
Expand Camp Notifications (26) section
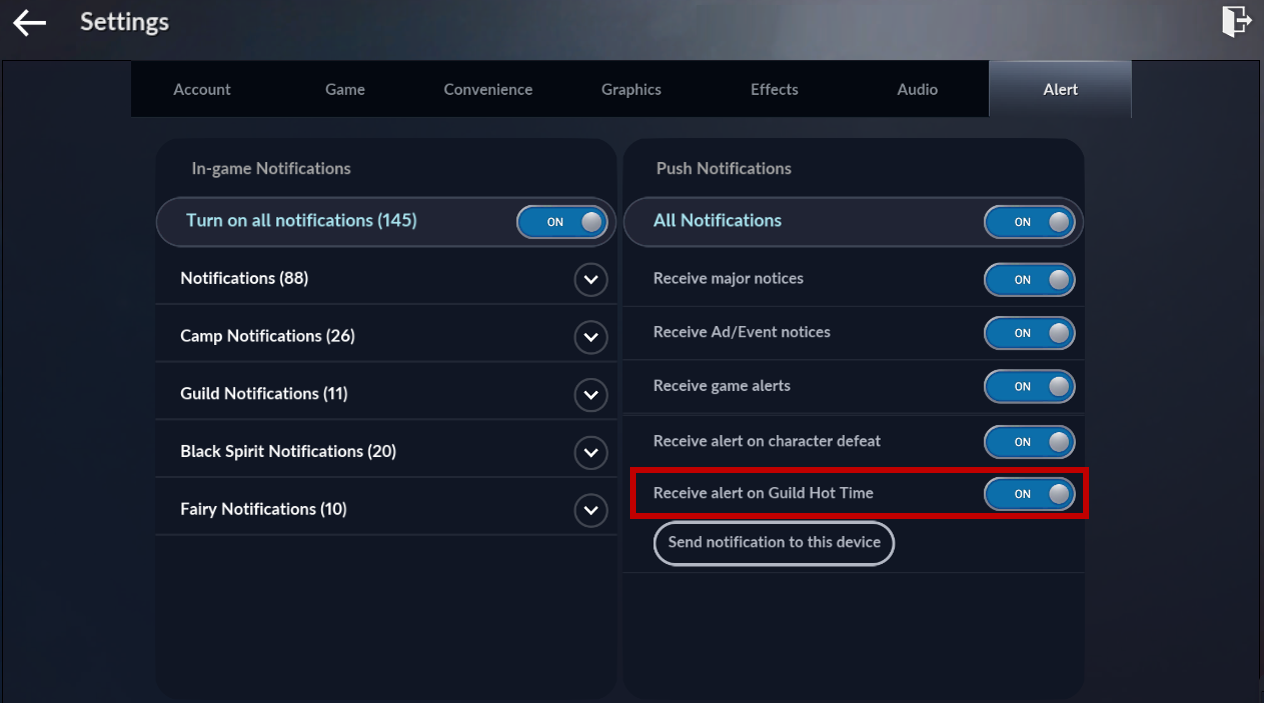tap(590, 337)
